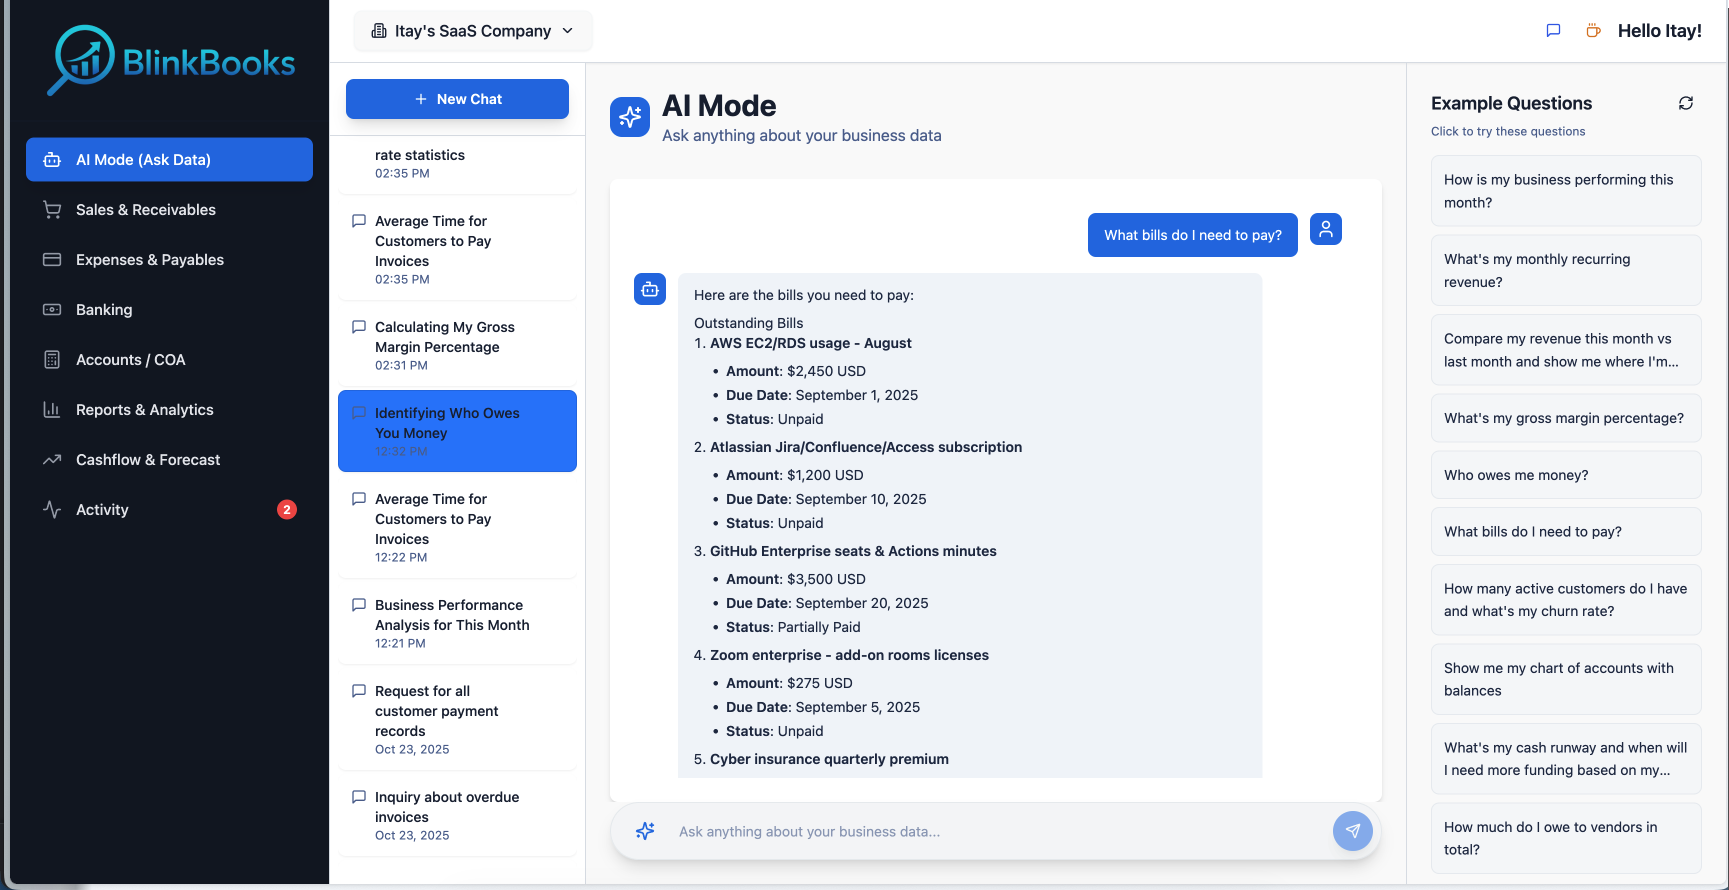Open Average Time chat from 12:22 PM
This screenshot has height=890, width=1729.
coord(457,527)
